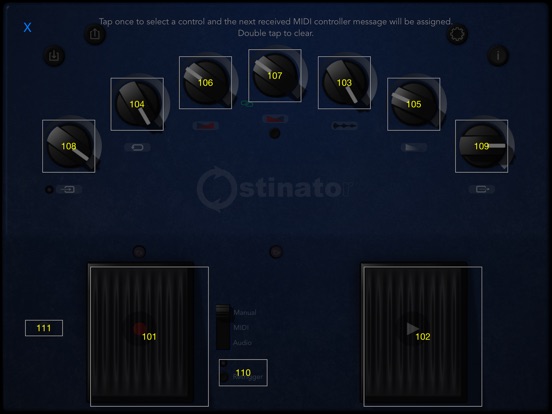Click the download/import icon
The height and width of the screenshot is (414, 552).
tap(54, 56)
